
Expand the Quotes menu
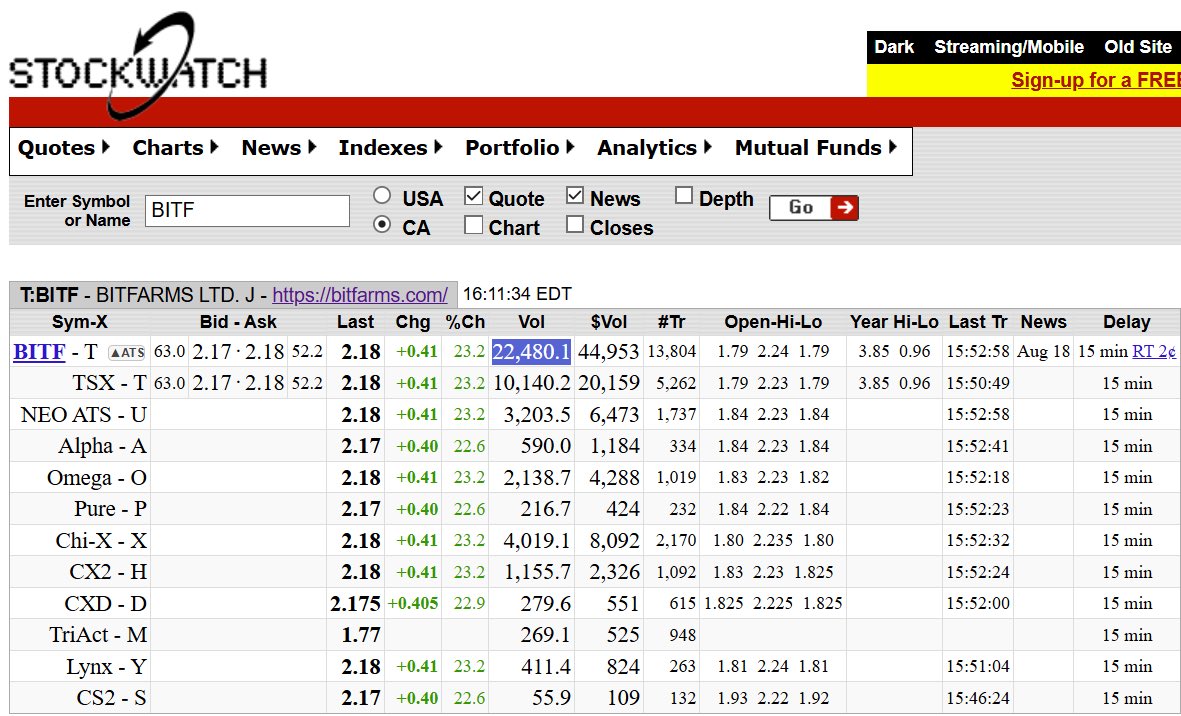[64, 148]
